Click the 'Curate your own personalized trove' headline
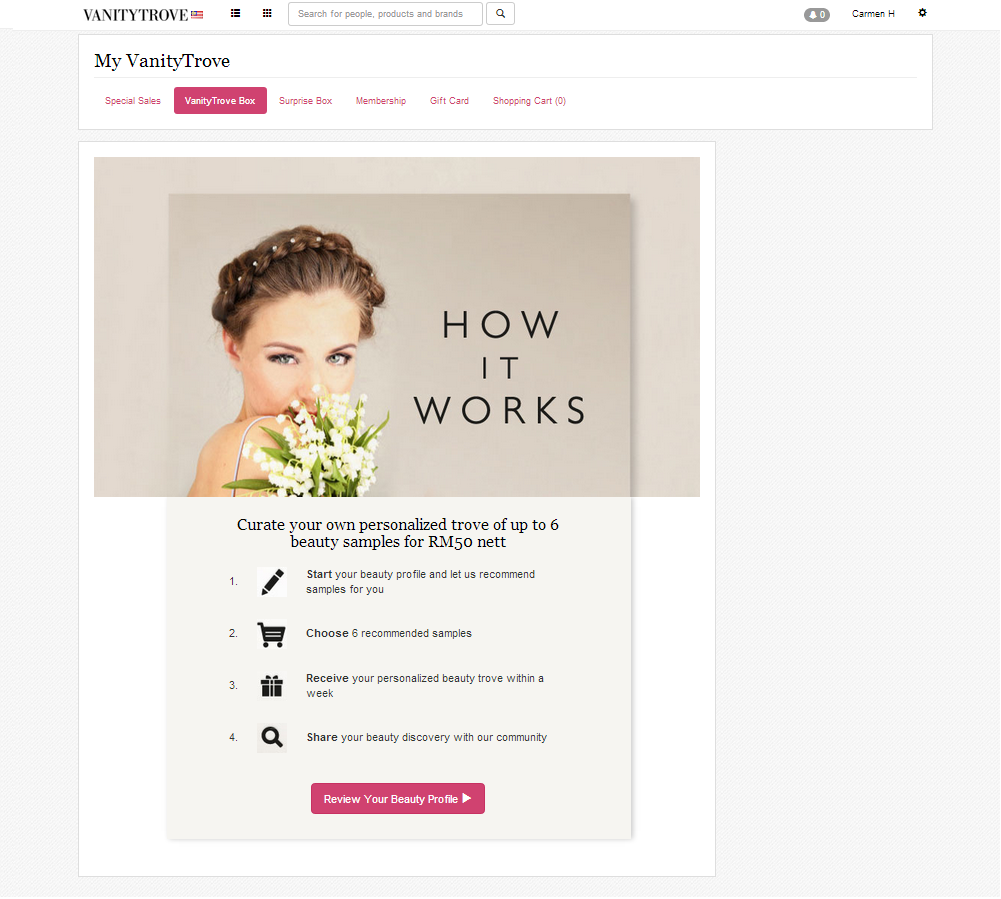The width and height of the screenshot is (1001, 899). tap(398, 533)
